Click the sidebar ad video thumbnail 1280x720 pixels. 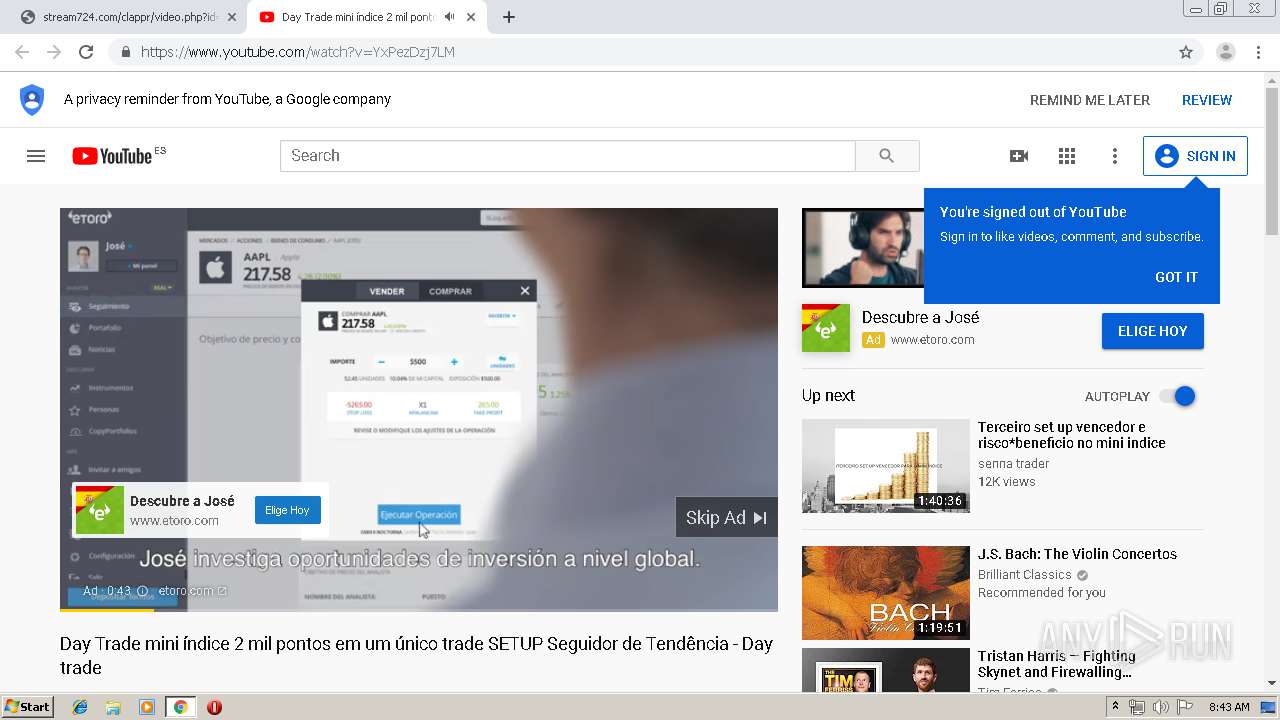(863, 248)
